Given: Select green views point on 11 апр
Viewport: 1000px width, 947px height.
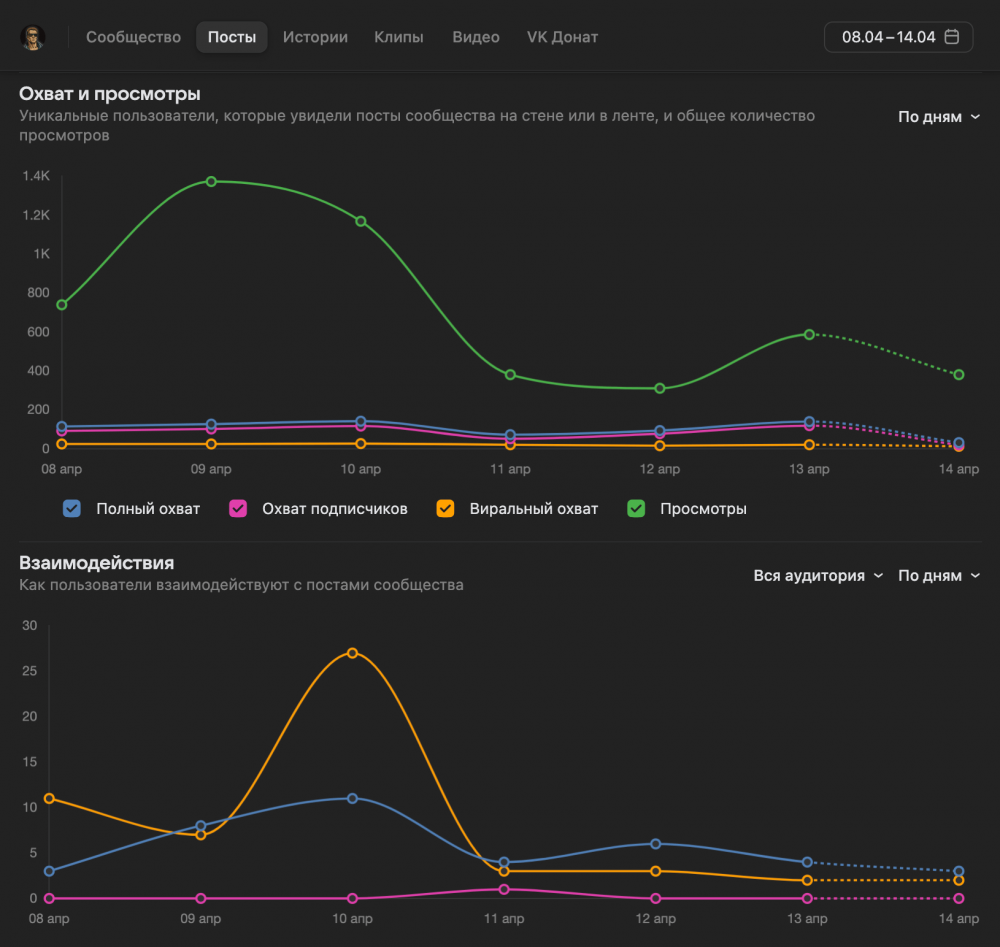Looking at the screenshot, I should coord(510,375).
